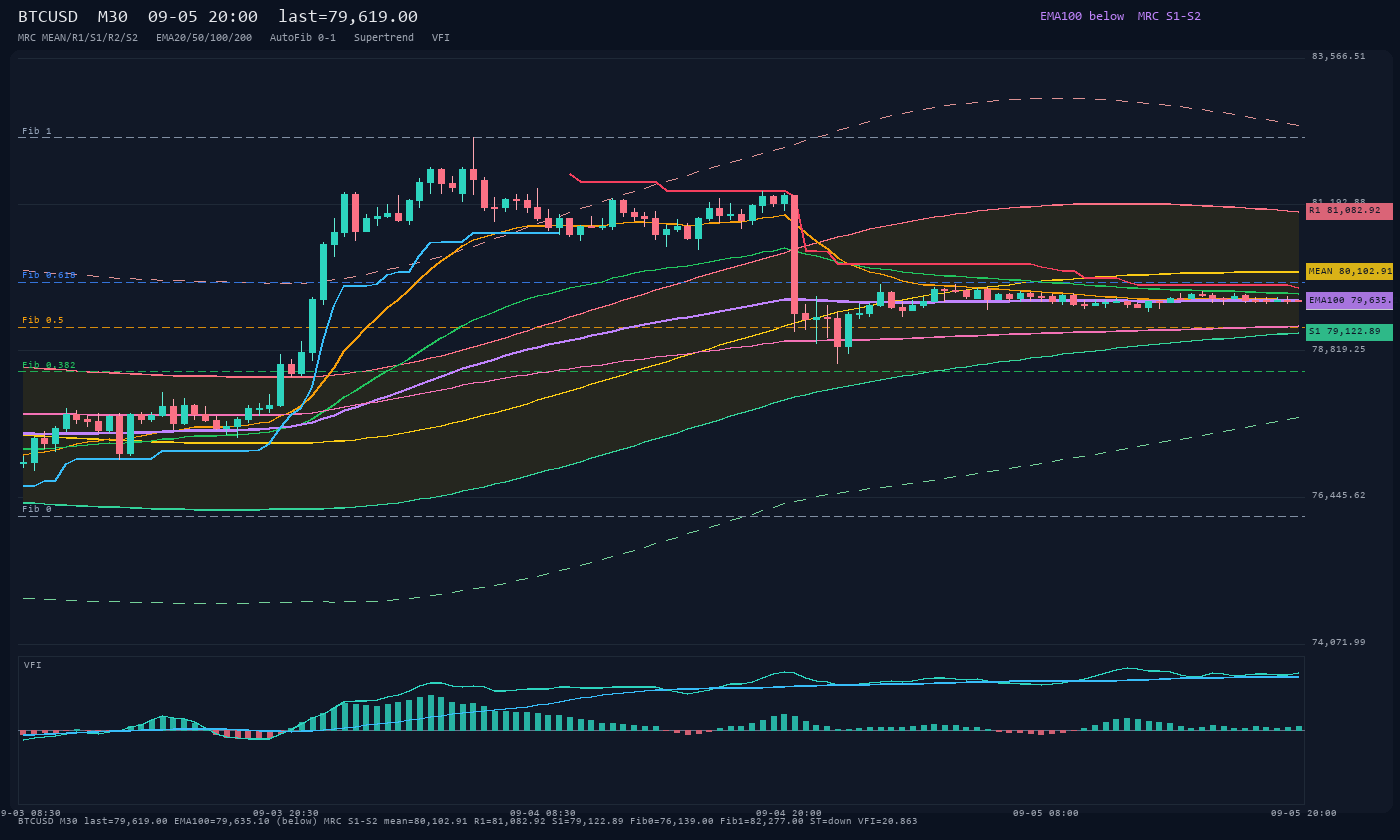The image size is (1400, 840).
Task: Click the "Fib 0" level label
Action: 37,509
